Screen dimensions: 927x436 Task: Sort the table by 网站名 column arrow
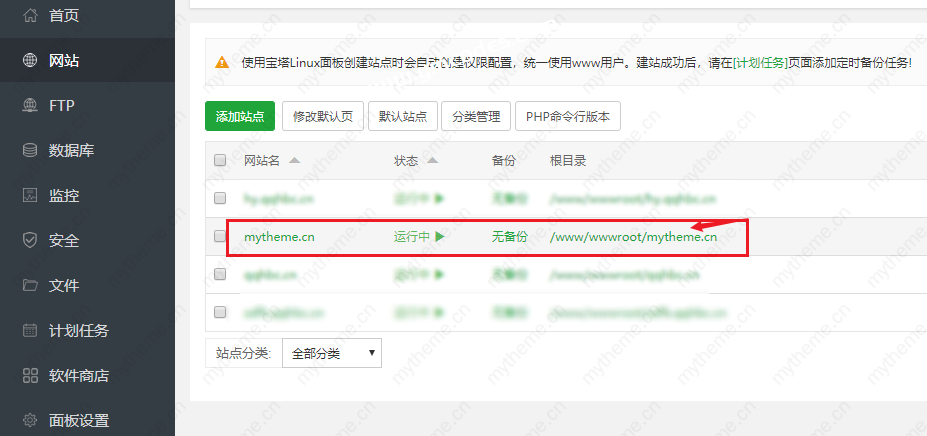(292, 160)
